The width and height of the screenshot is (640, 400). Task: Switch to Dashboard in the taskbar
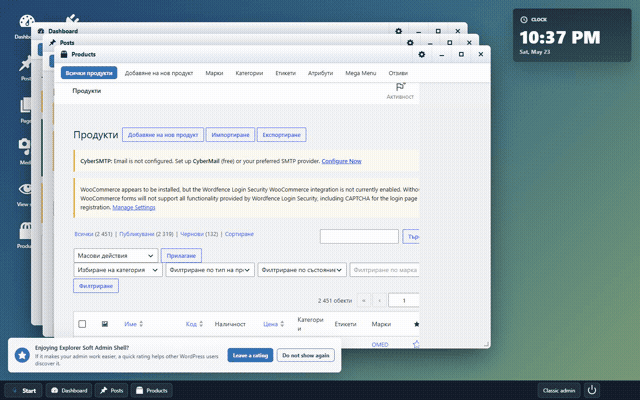(69, 391)
